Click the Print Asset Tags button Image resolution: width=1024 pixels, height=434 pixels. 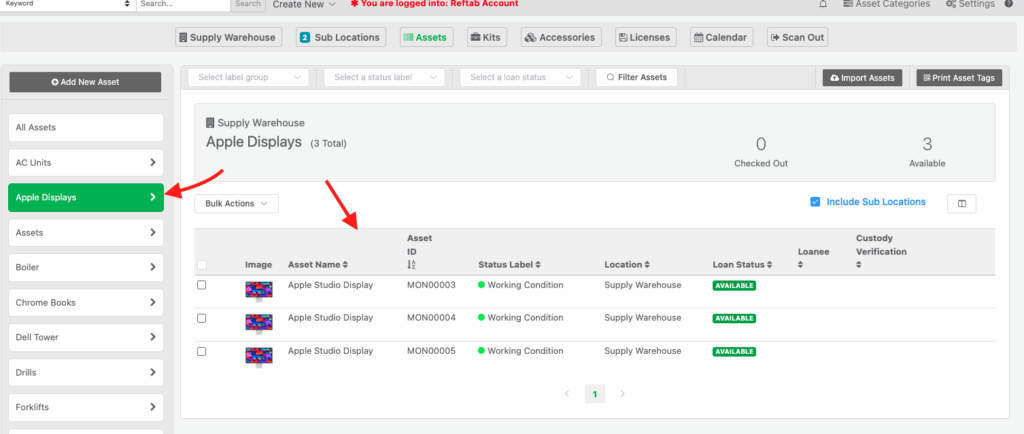pos(959,78)
